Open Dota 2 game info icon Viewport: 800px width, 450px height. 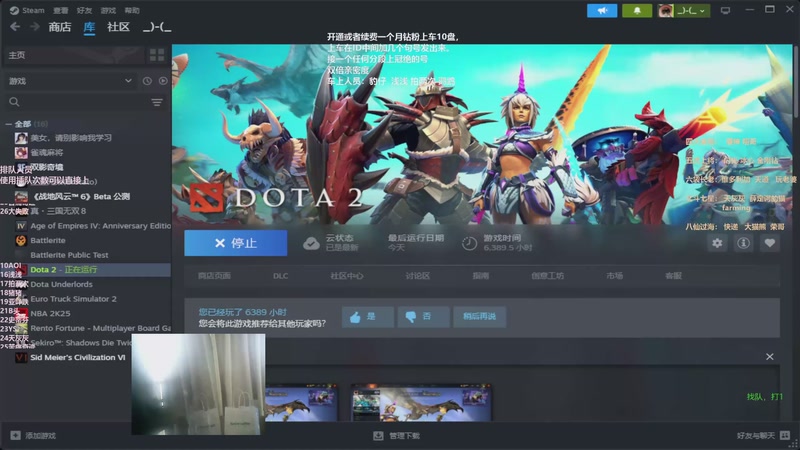[743, 243]
